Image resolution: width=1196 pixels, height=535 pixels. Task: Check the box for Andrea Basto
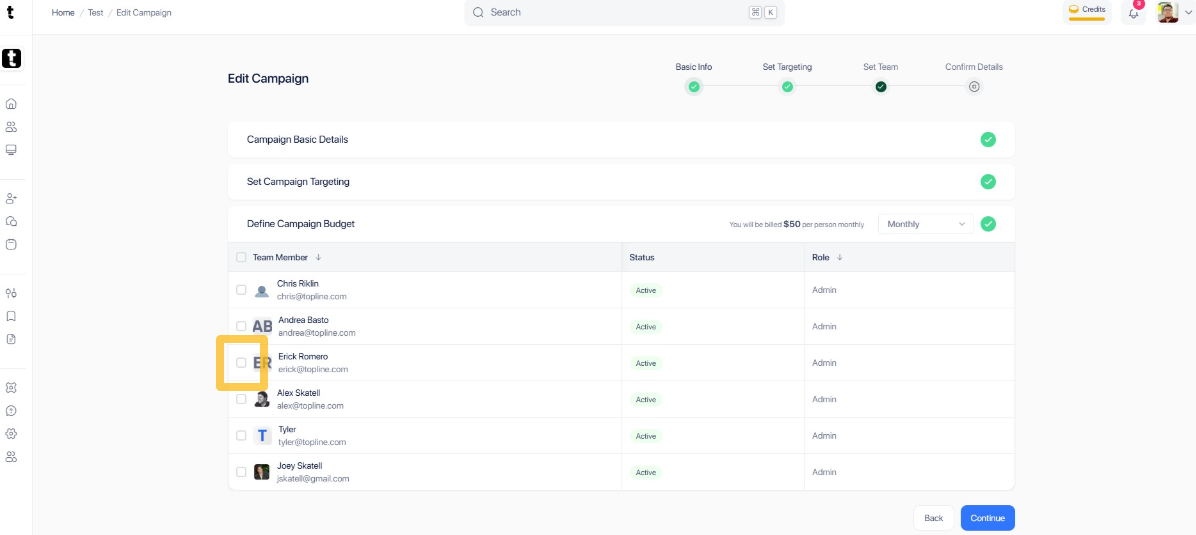click(x=241, y=326)
